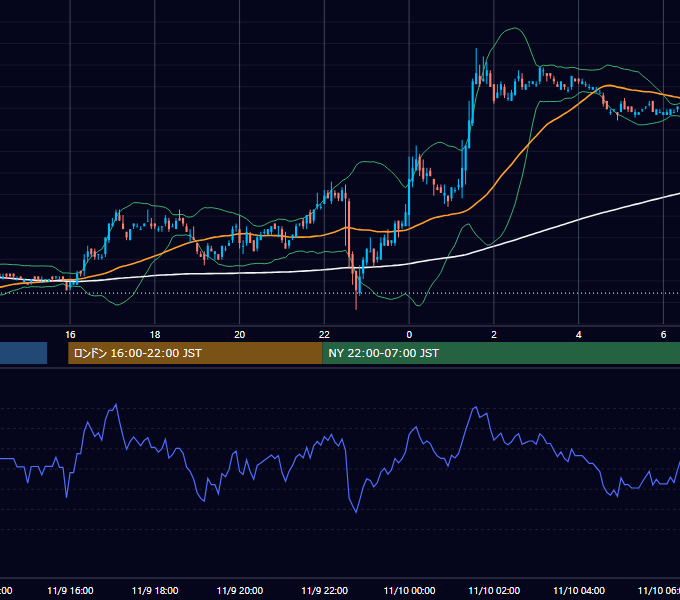
Task: Select the '4' hour label on price chart axis
Action: click(579, 335)
